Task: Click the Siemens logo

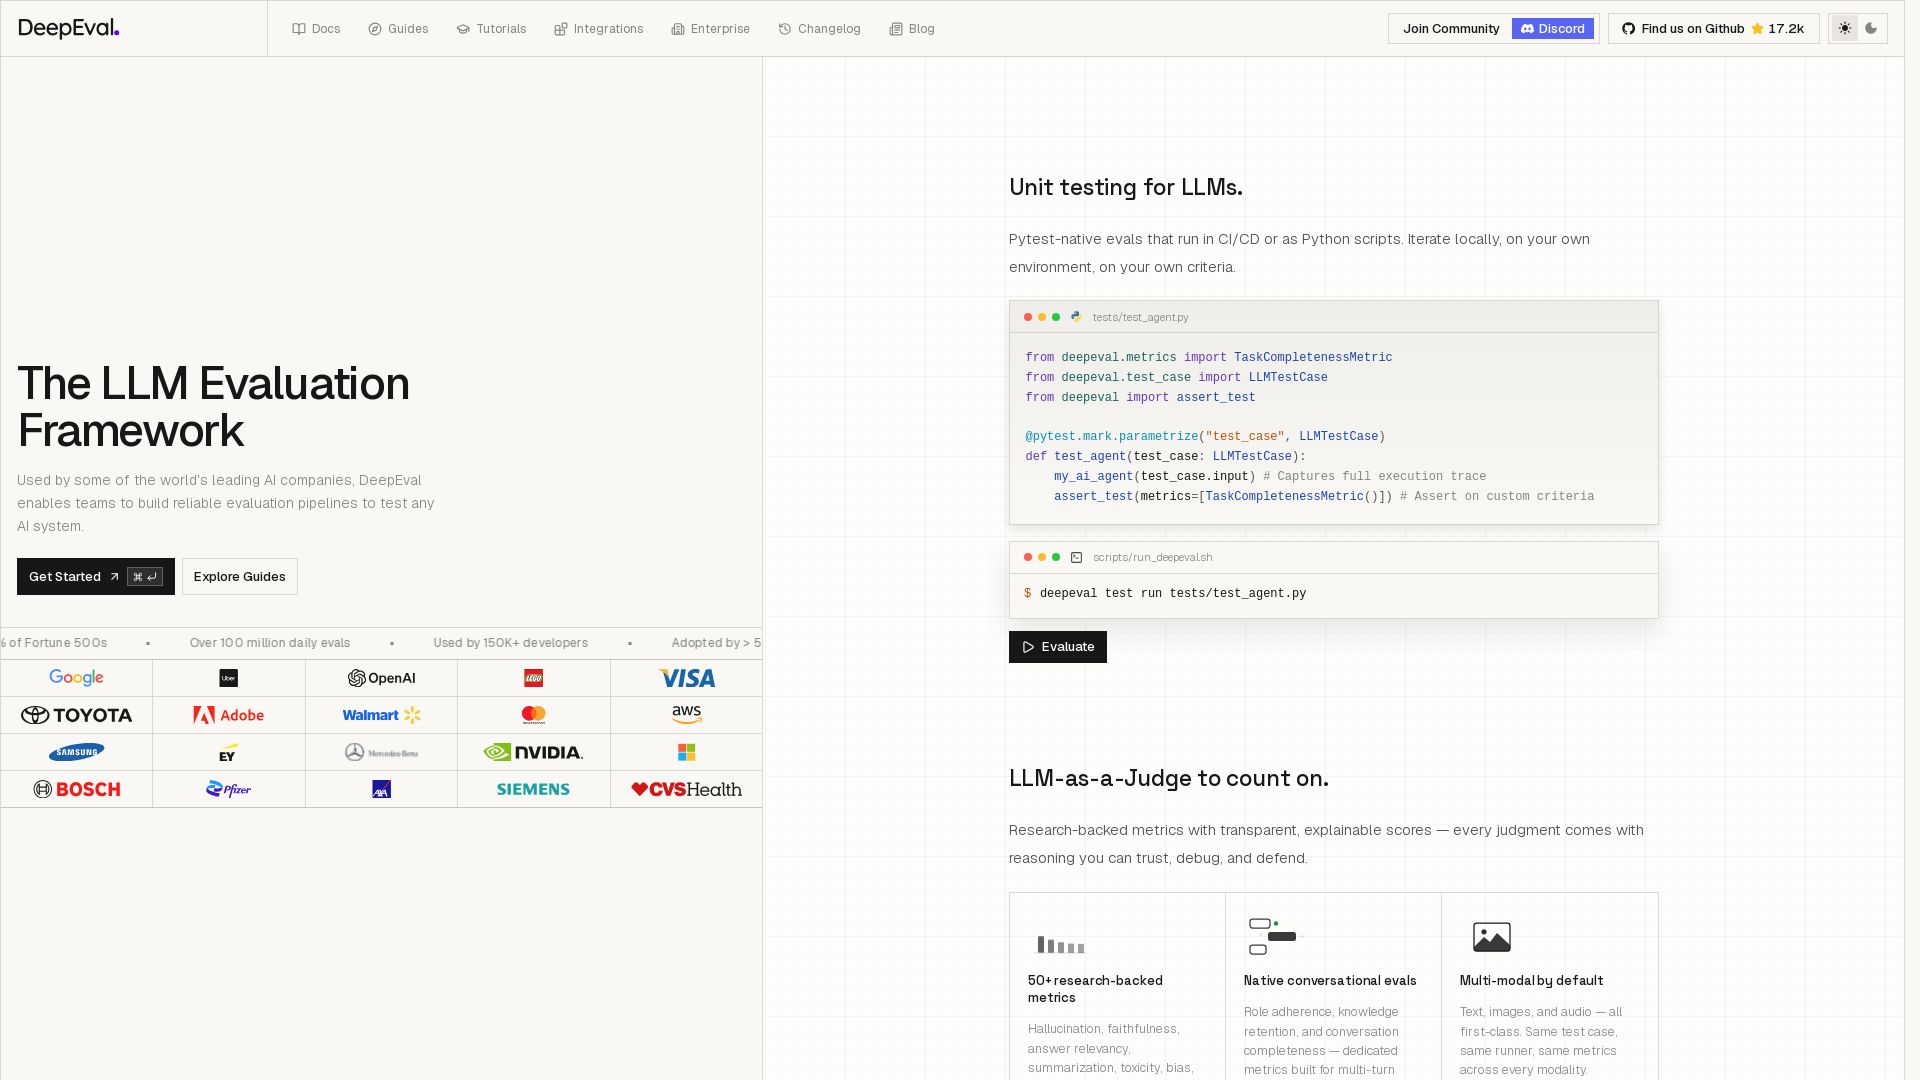Action: click(x=534, y=789)
